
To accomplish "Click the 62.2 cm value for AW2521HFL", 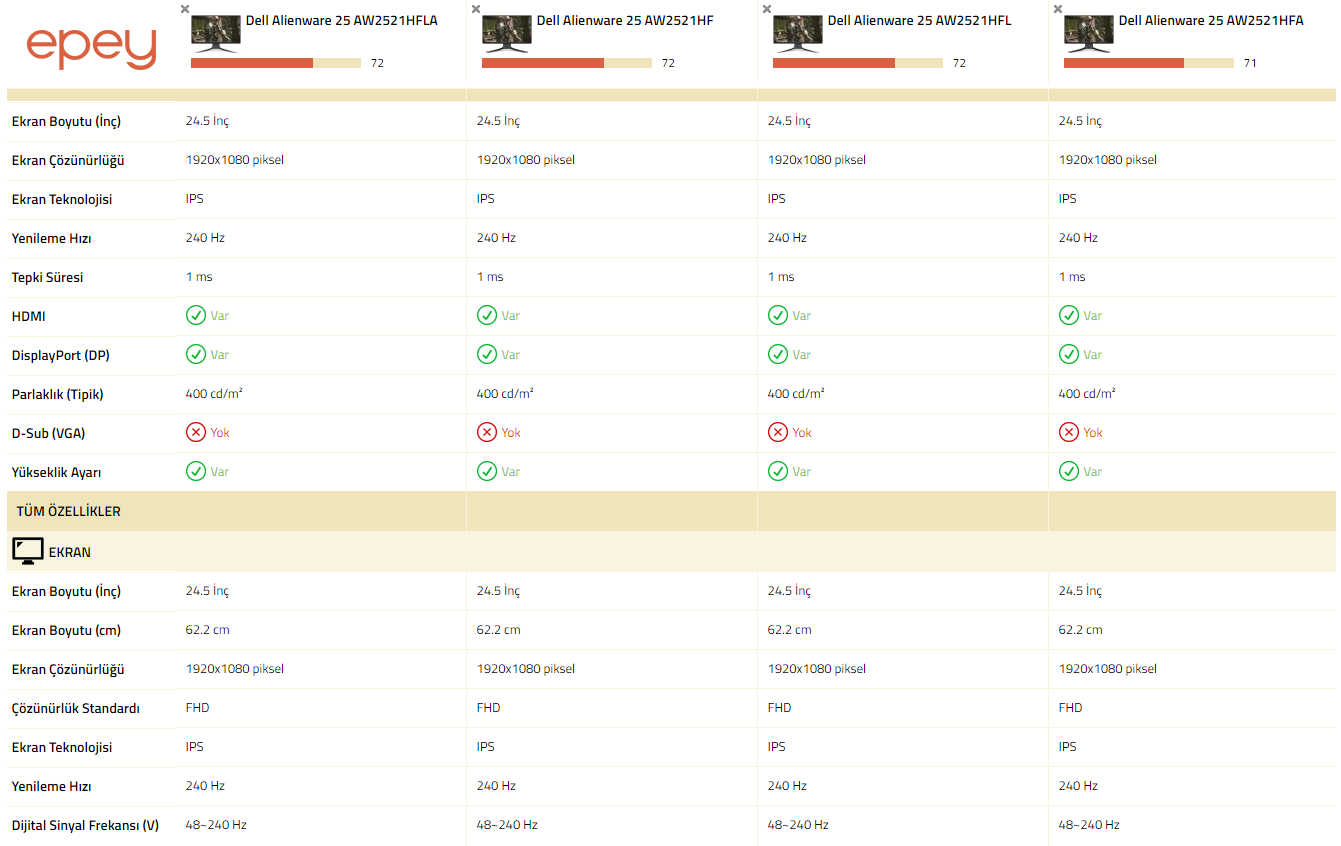I will [x=790, y=630].
